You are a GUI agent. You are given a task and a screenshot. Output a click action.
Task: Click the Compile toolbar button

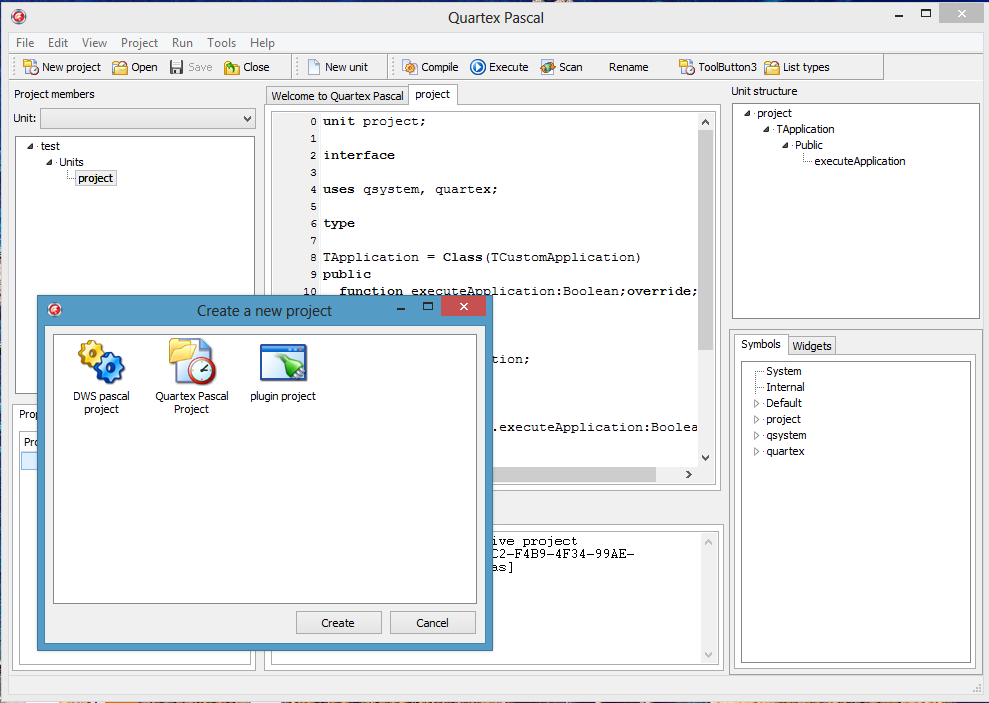coord(430,67)
